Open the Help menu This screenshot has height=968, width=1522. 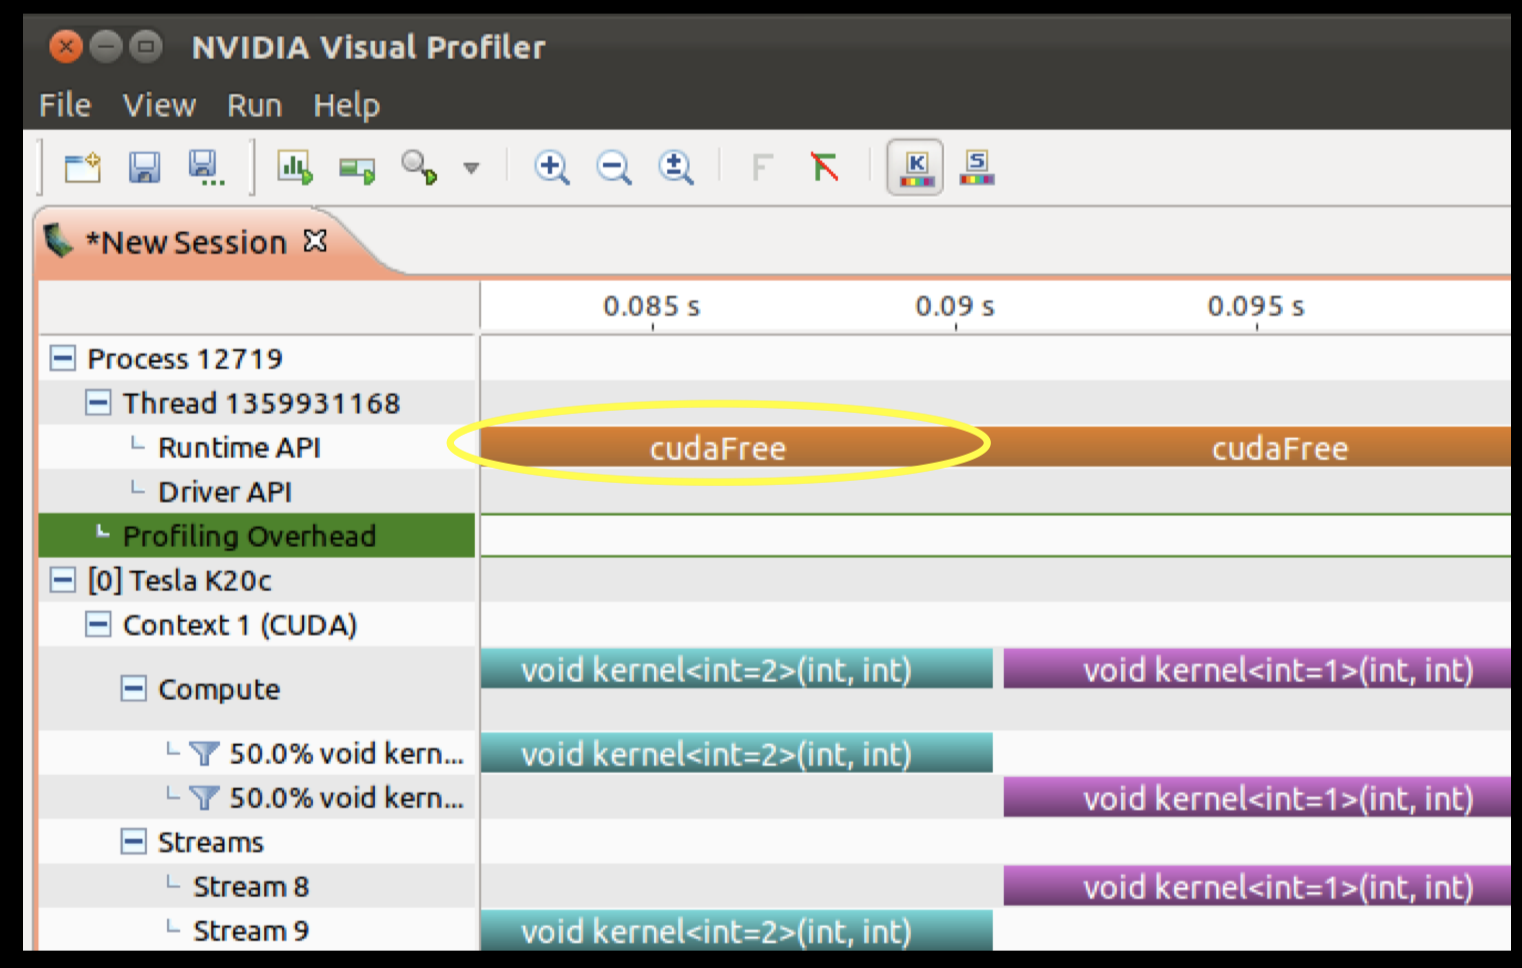pyautogui.click(x=346, y=105)
